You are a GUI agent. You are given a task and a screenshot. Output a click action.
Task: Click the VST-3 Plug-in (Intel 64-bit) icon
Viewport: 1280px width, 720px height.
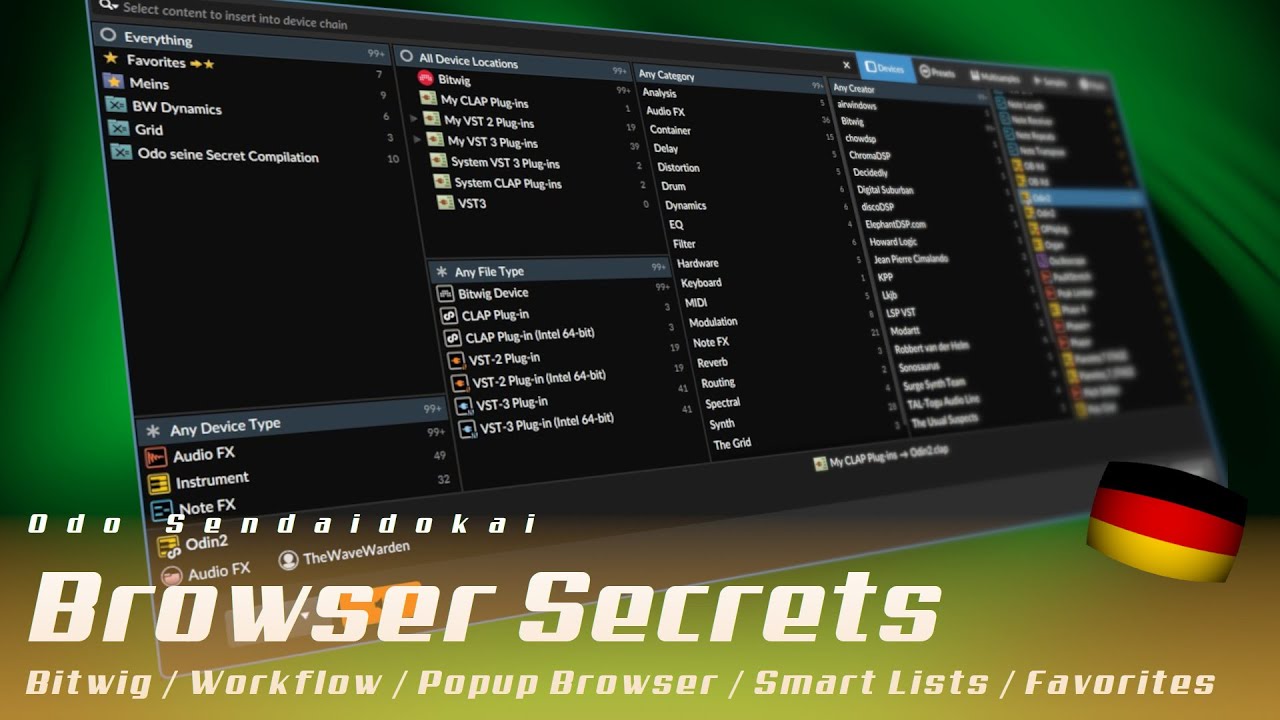(468, 430)
